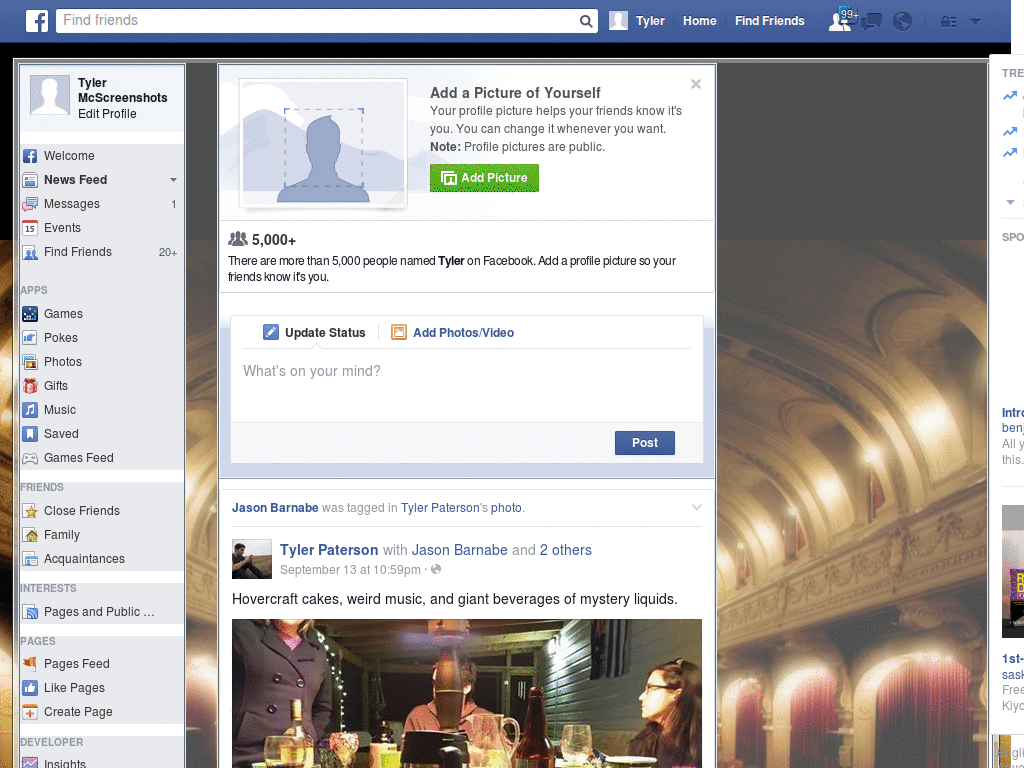Click the News Feed icon in sidebar

pos(30,180)
